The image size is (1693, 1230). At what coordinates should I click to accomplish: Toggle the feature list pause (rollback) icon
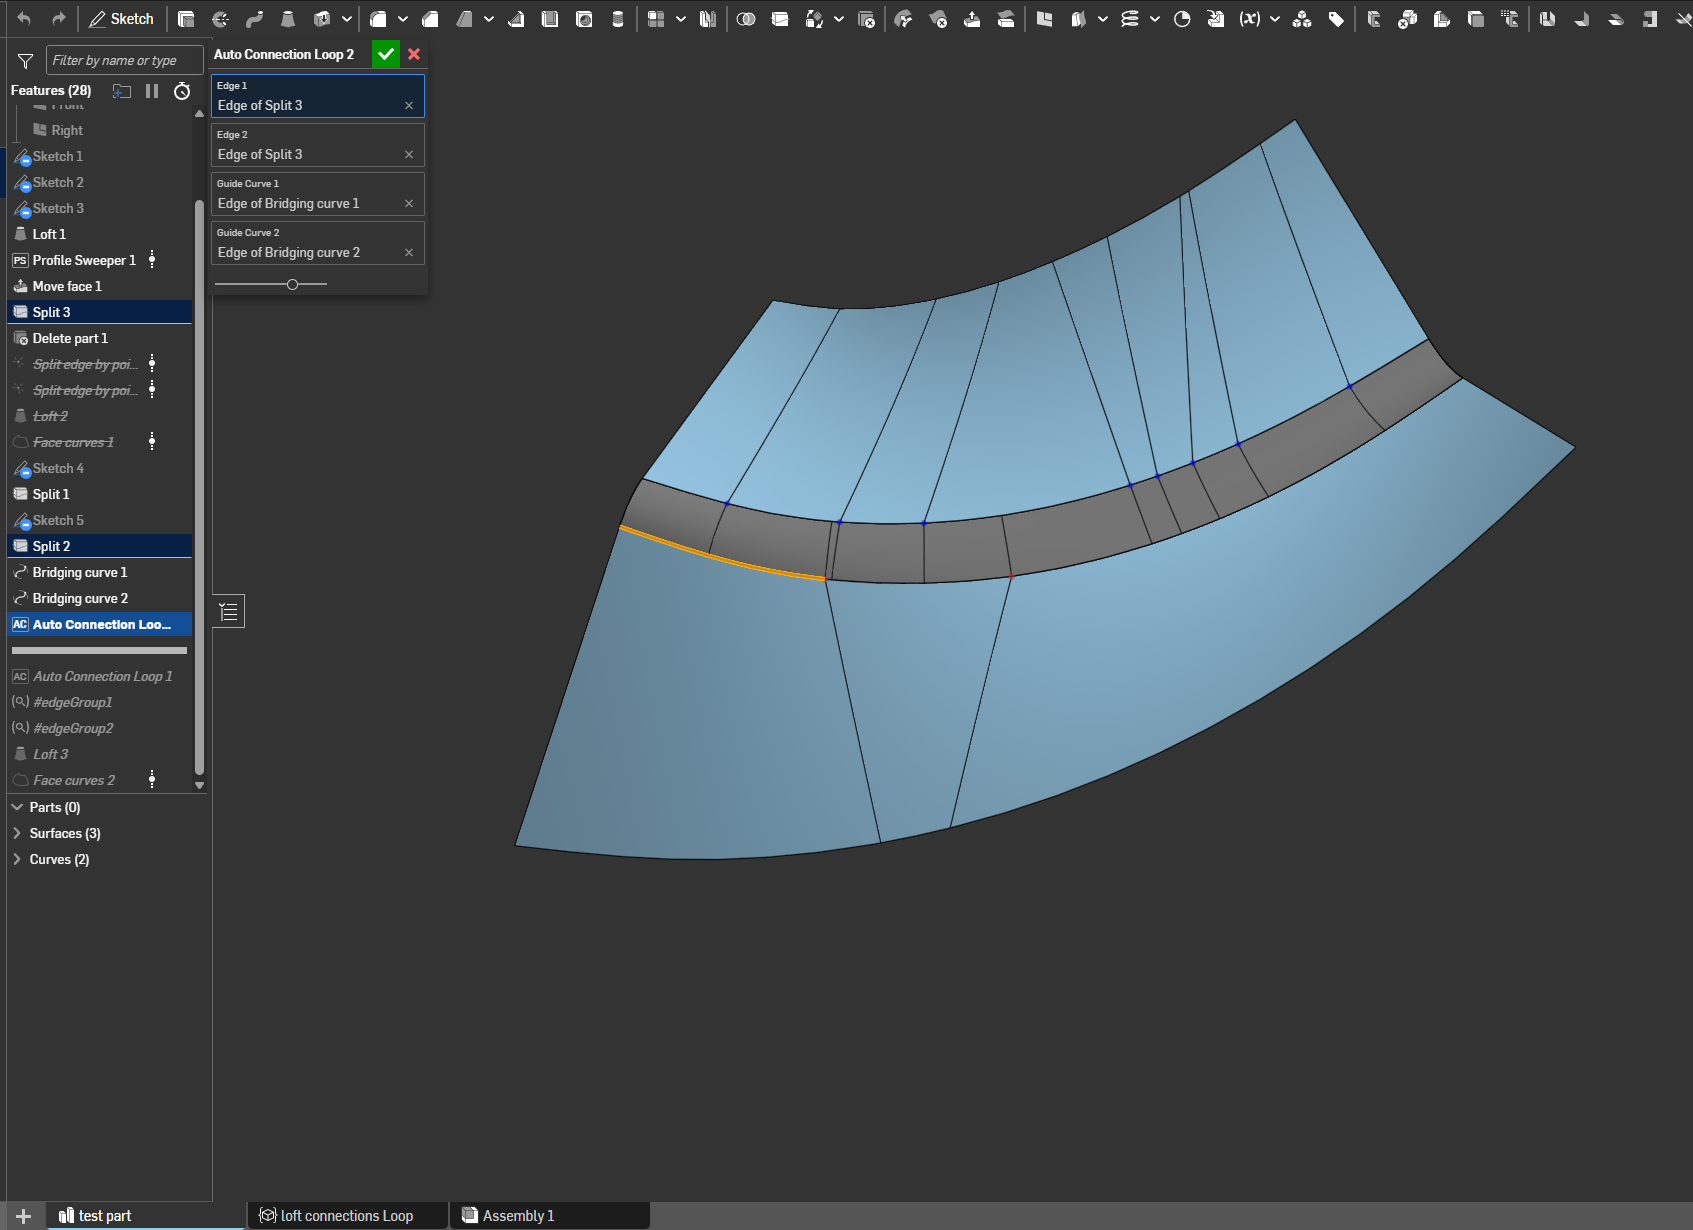click(152, 91)
